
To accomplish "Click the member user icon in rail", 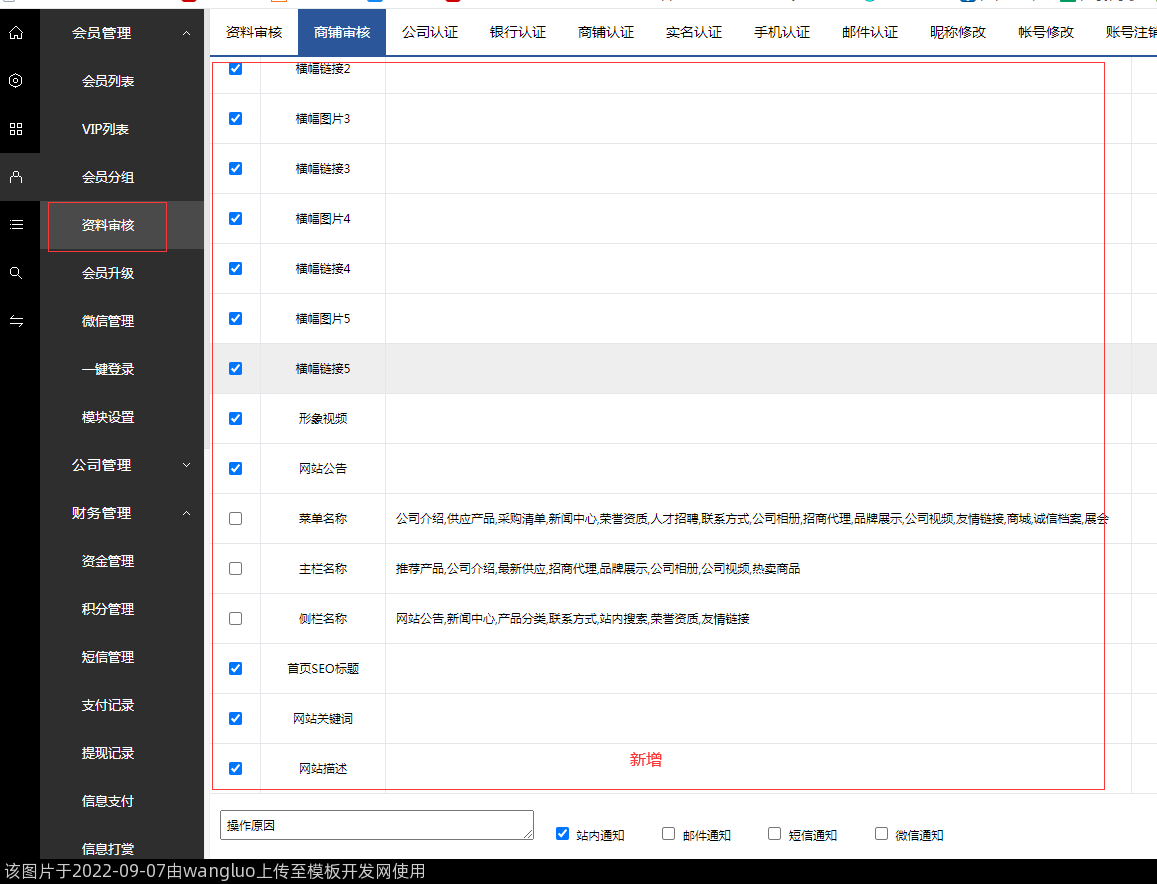I will pos(16,177).
